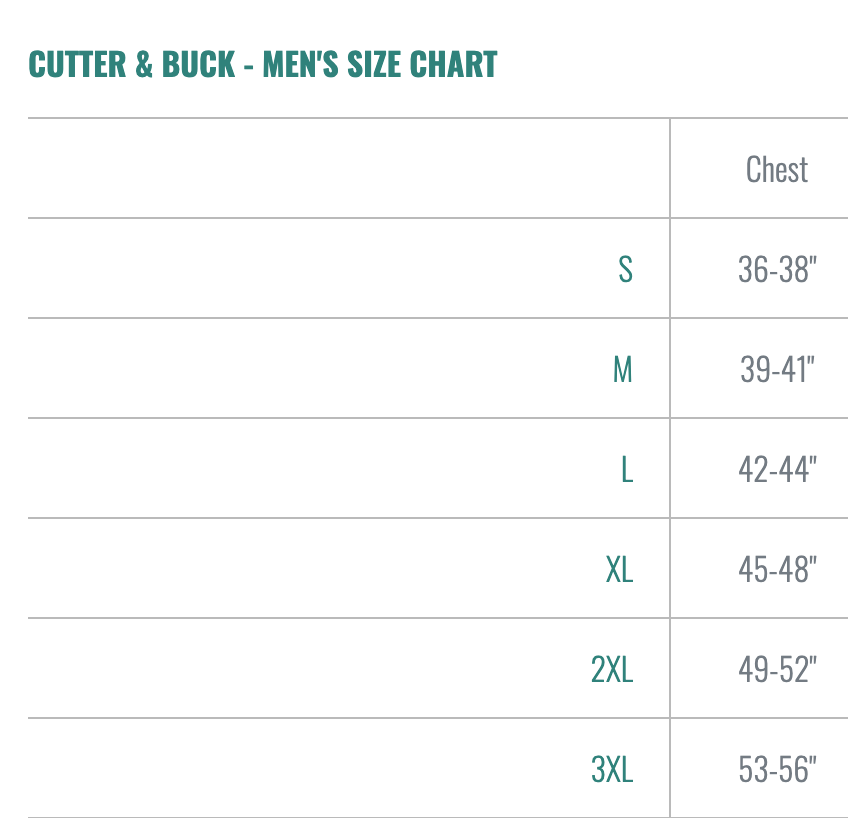Pick the XL size label

click(x=619, y=569)
